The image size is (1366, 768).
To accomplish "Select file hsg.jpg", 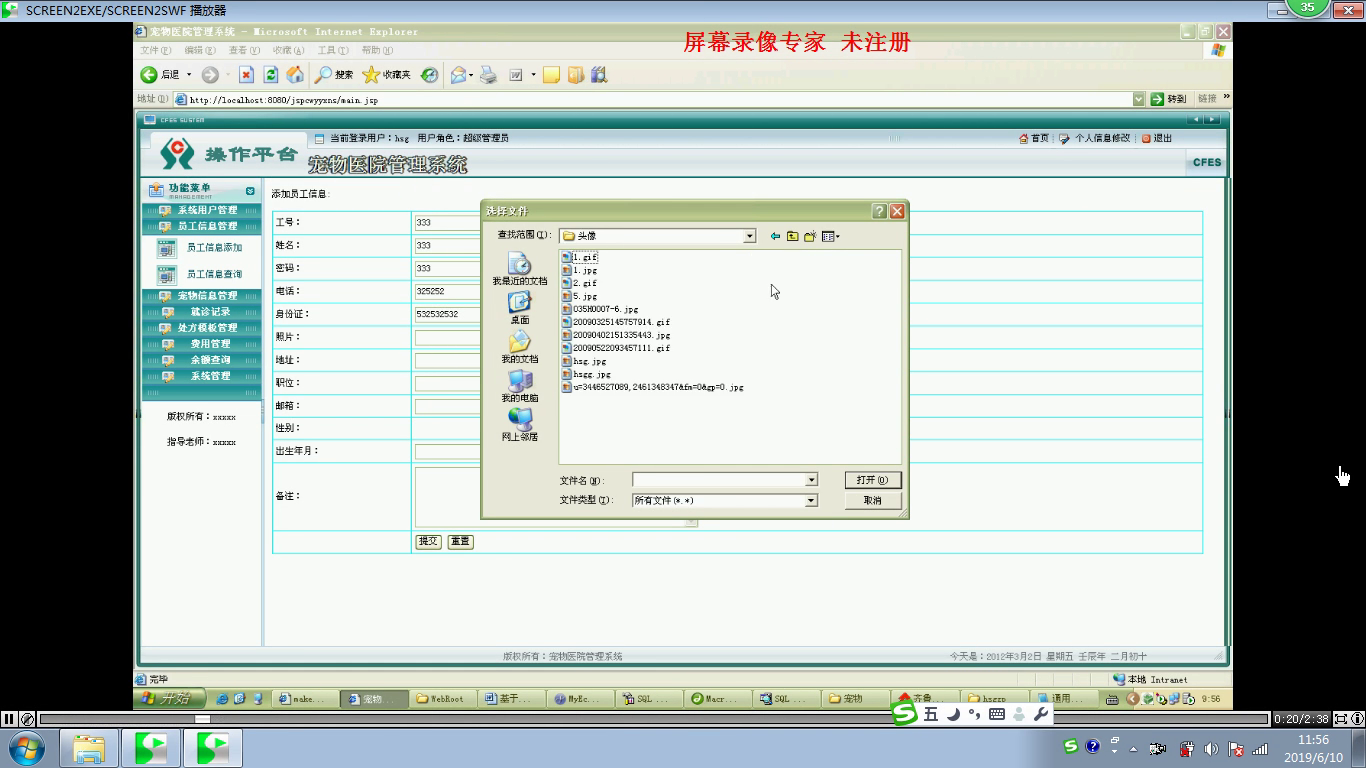I will point(584,362).
